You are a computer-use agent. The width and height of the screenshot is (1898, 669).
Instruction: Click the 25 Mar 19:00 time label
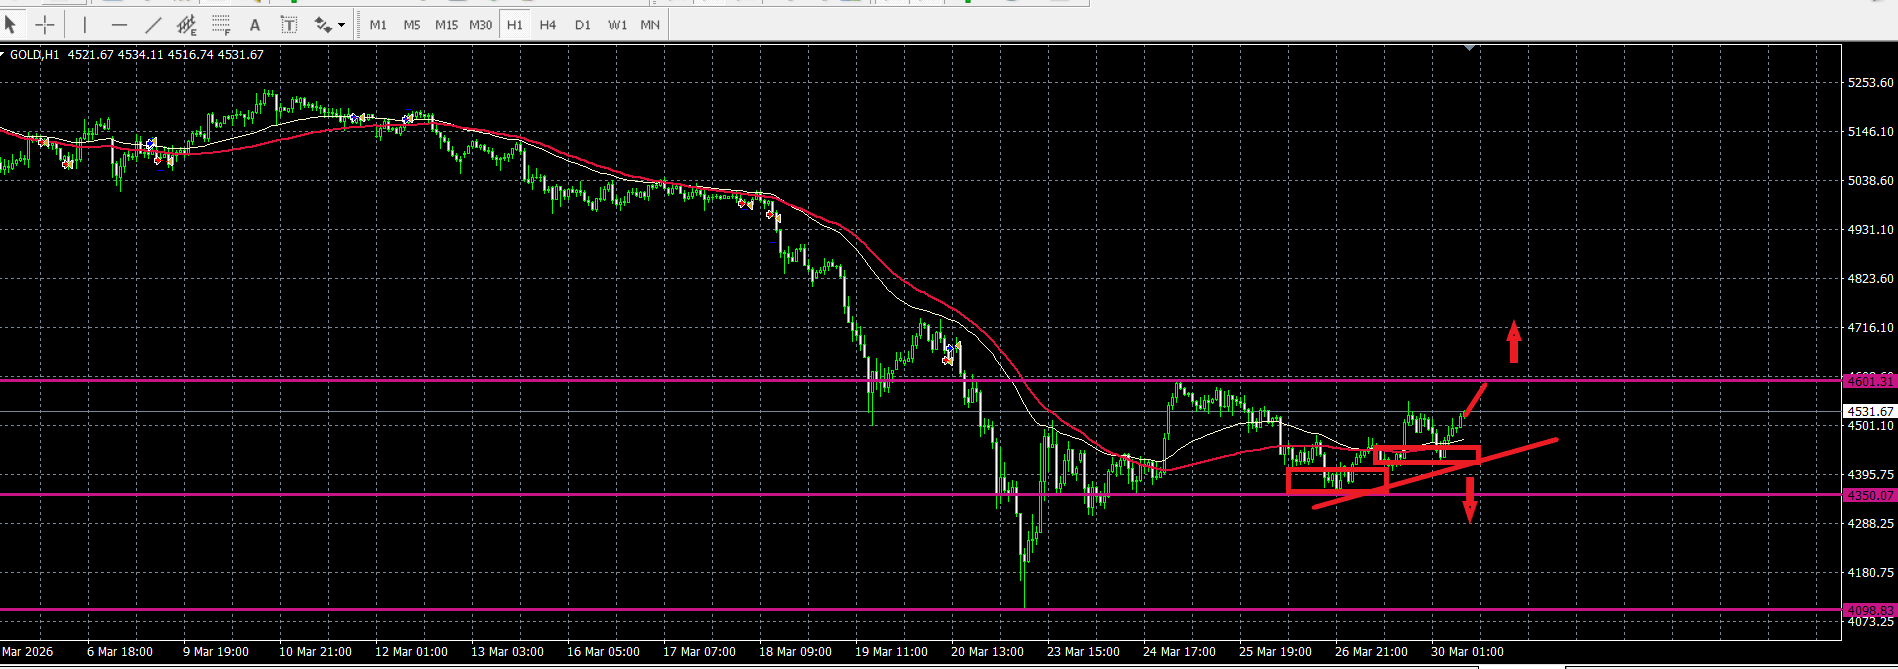1275,652
